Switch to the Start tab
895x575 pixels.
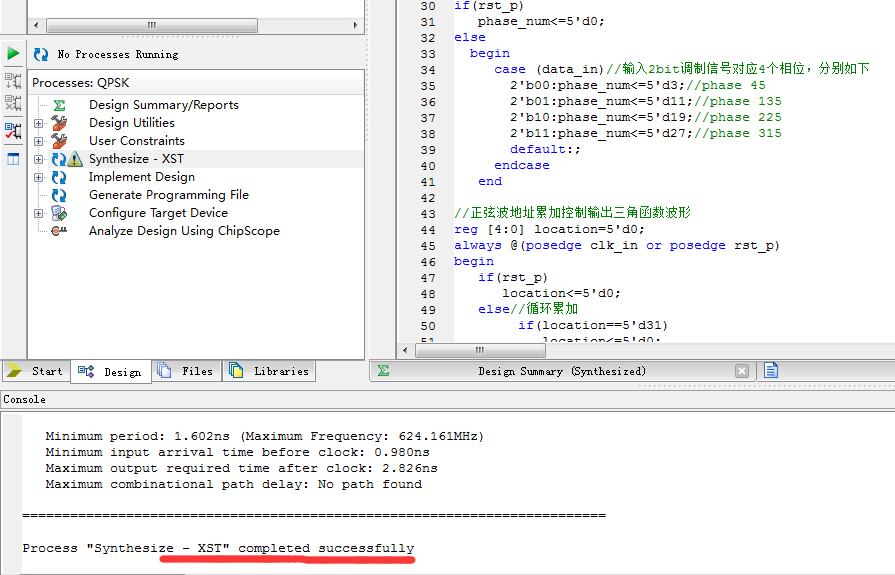[36, 371]
